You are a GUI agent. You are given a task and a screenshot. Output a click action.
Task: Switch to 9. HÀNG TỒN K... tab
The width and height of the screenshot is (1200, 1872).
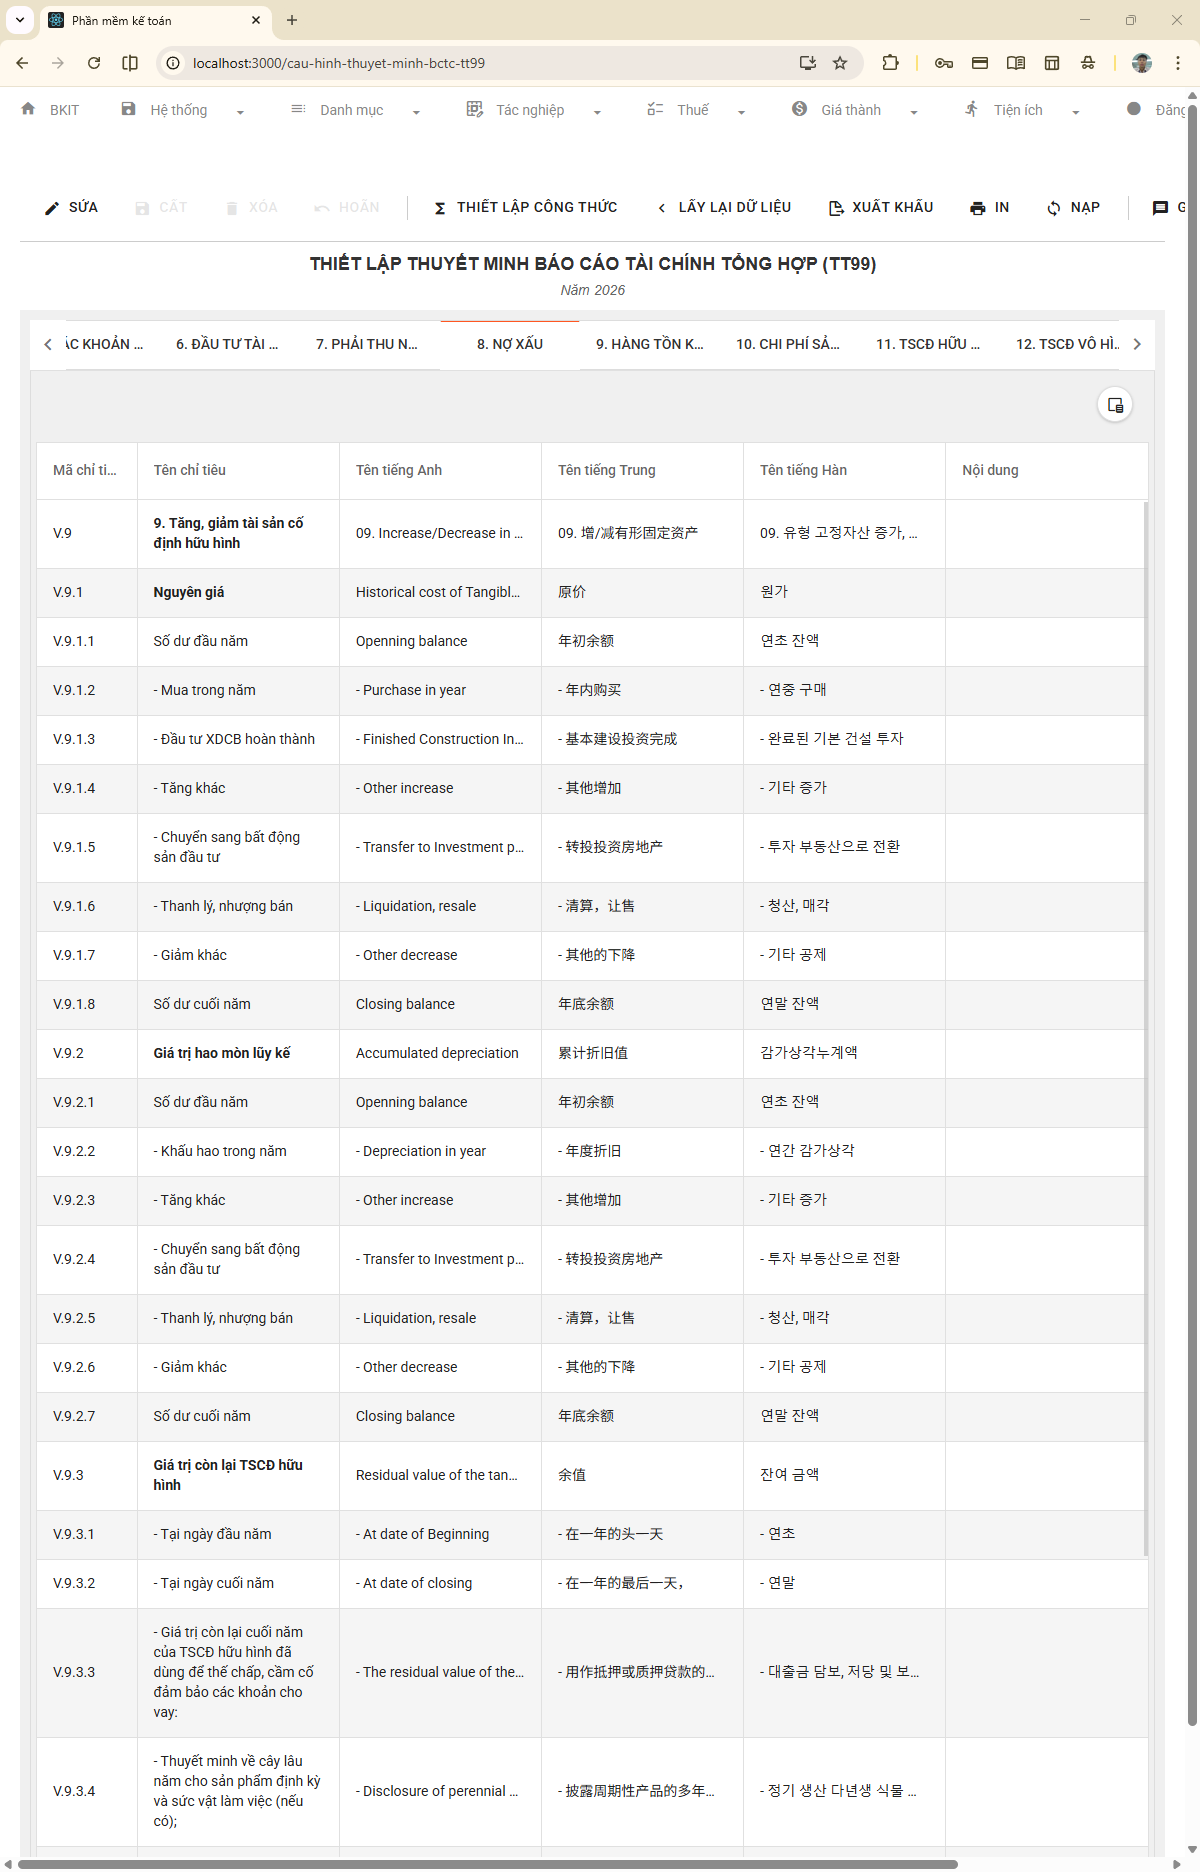tap(650, 344)
